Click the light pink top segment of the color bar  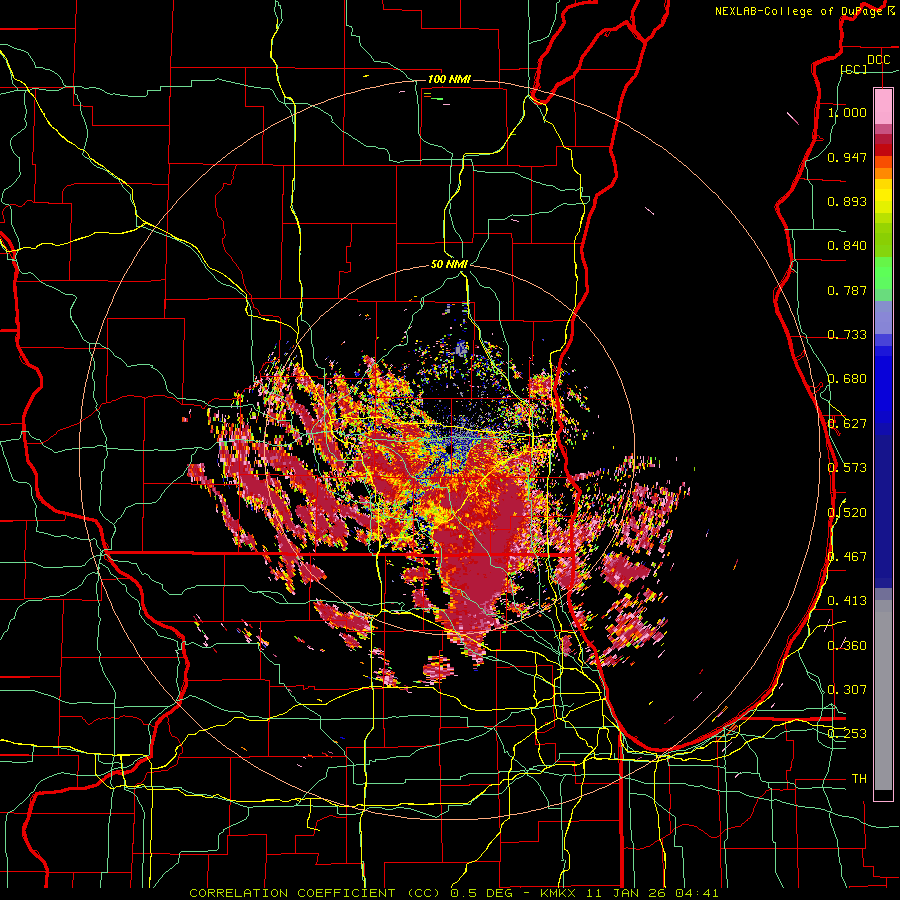pos(883,106)
